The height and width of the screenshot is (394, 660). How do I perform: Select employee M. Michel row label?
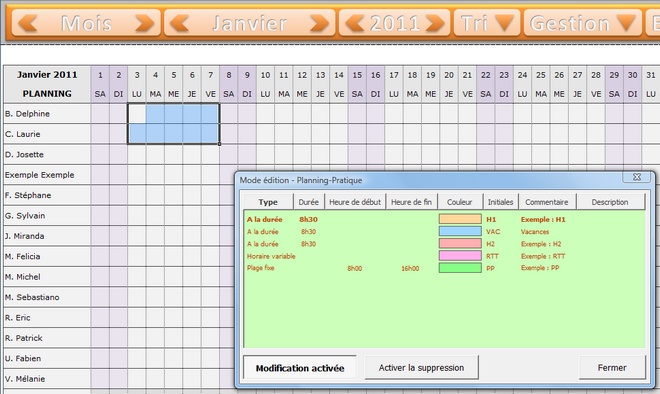coord(47,277)
